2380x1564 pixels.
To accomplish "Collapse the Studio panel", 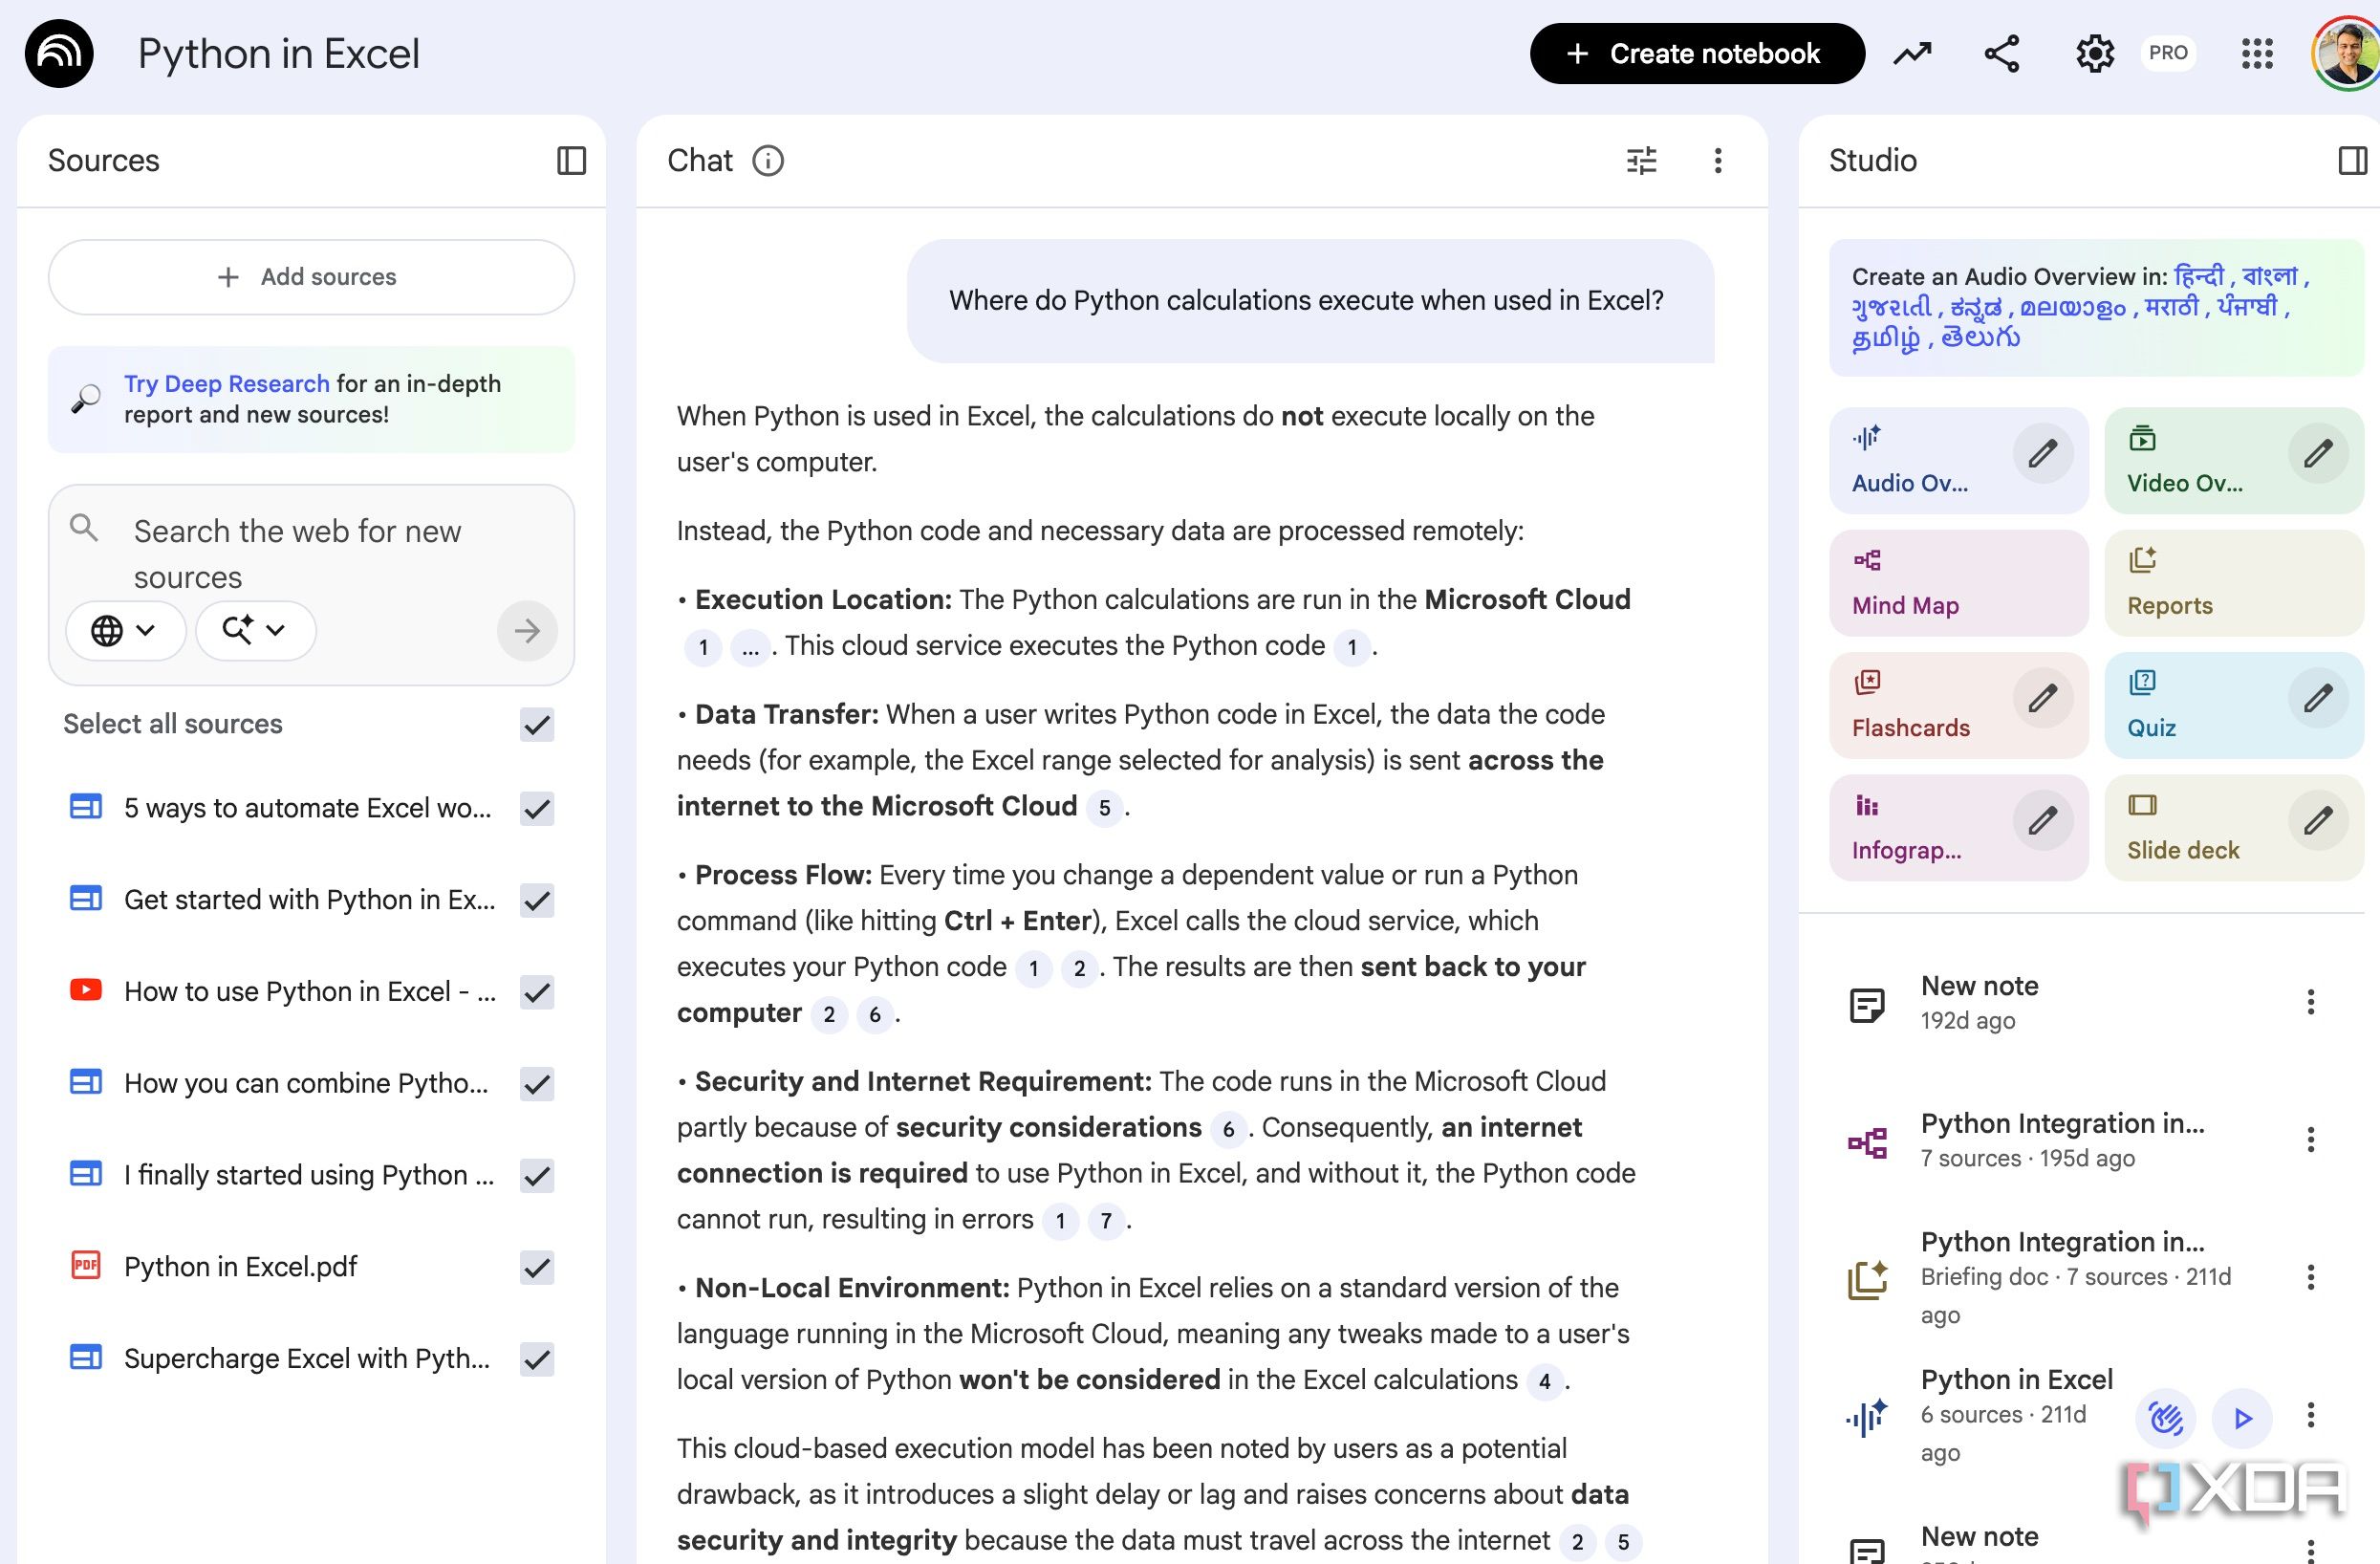I will [2352, 160].
